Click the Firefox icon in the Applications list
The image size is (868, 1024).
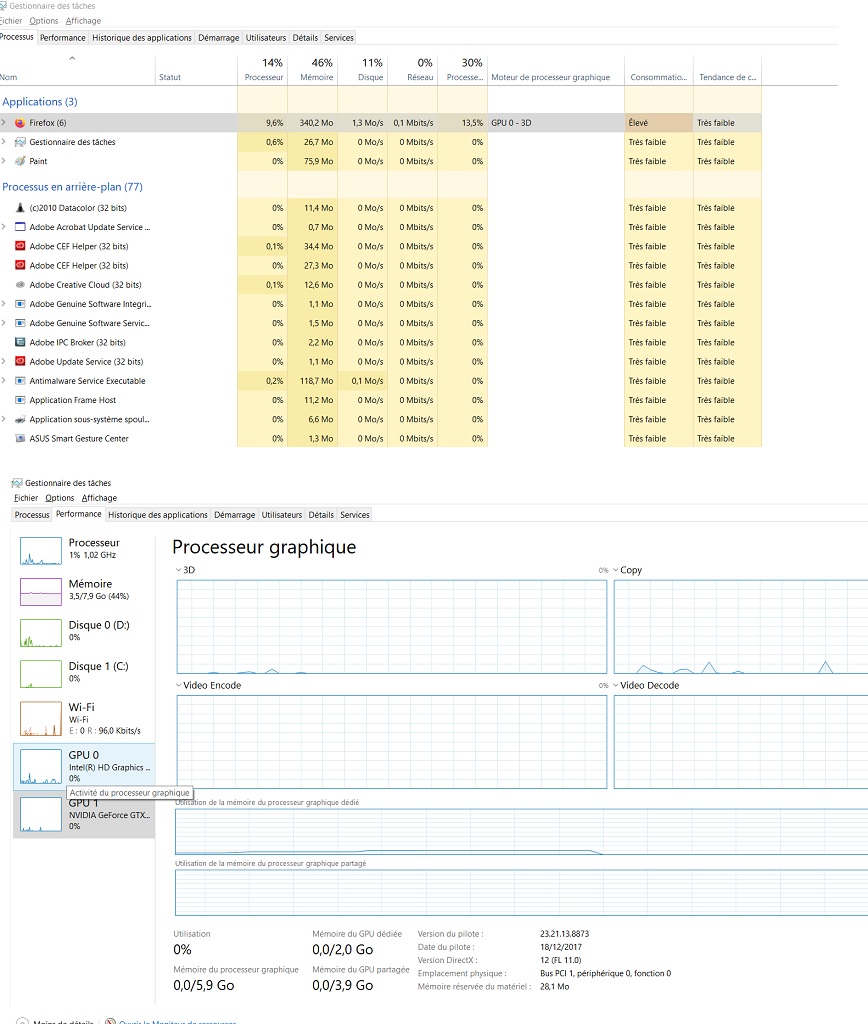(20, 123)
